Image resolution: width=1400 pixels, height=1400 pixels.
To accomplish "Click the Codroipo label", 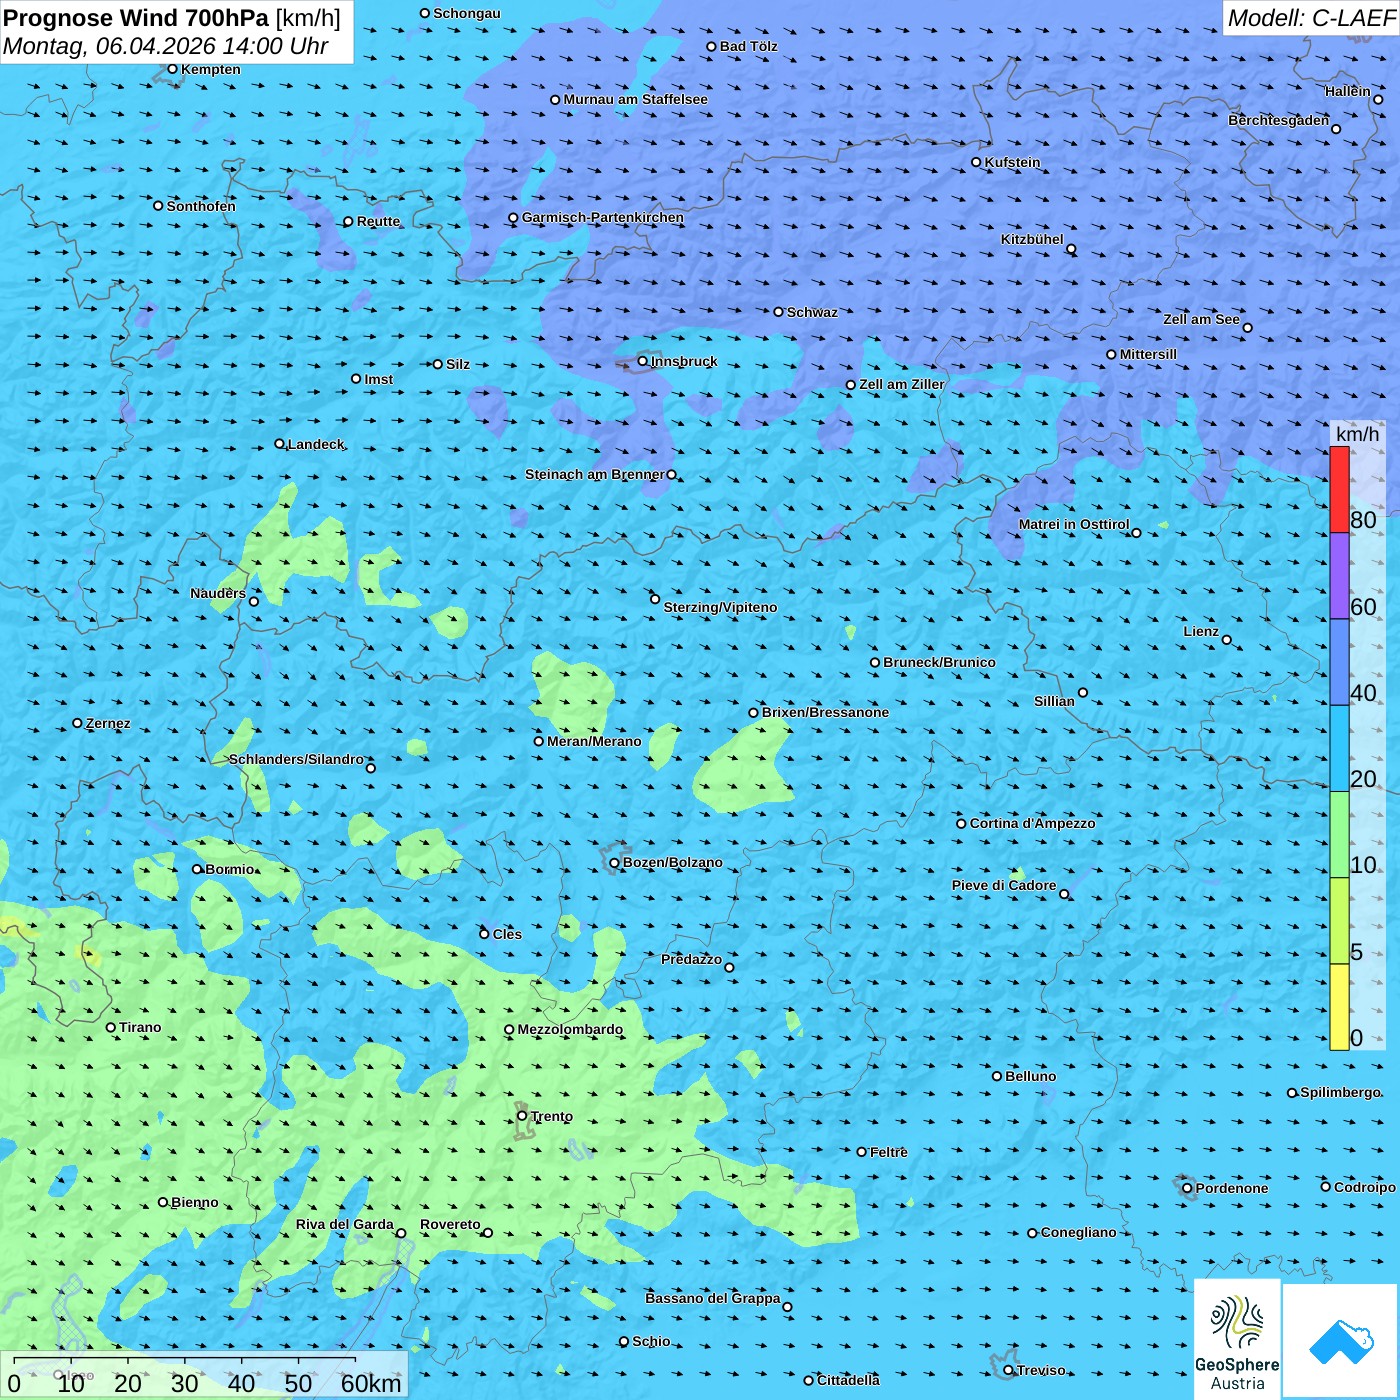I will [1364, 1187].
